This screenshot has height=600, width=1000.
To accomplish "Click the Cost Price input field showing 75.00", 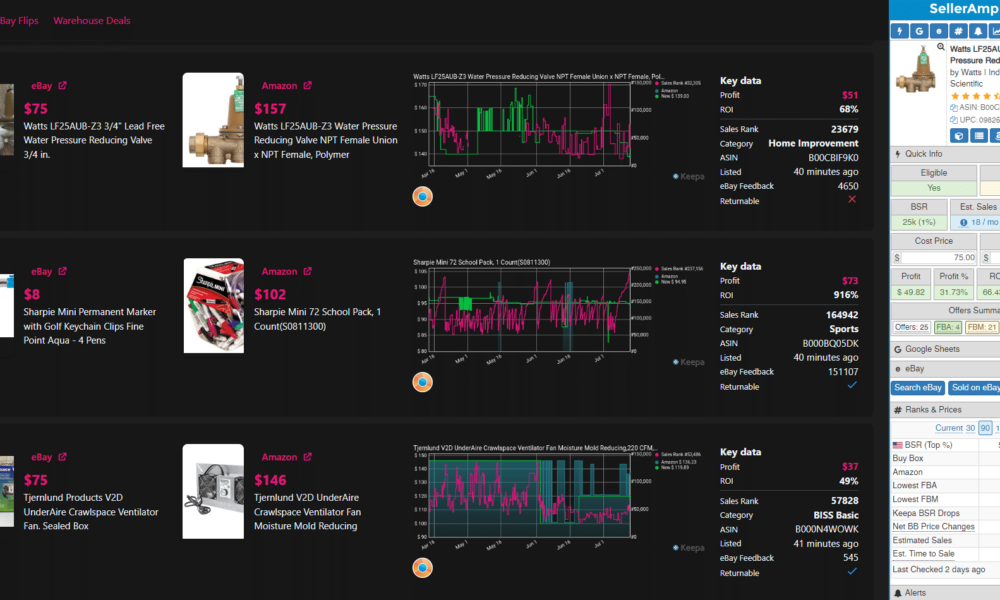I will coord(938,258).
